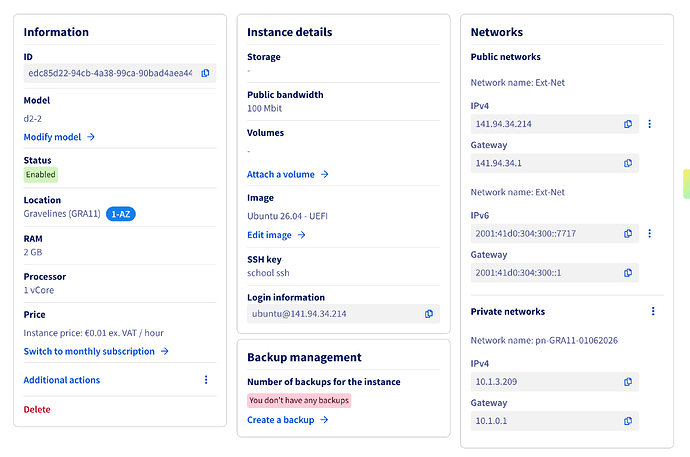
Task: Copy IPv6 address 2001:41d0:304:300::7717
Action: 628,234
